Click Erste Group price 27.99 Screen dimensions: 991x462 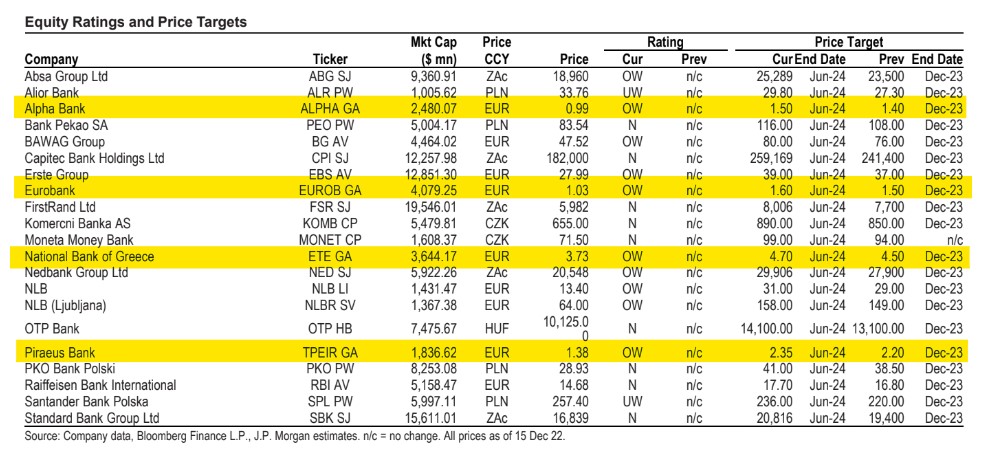[573, 174]
